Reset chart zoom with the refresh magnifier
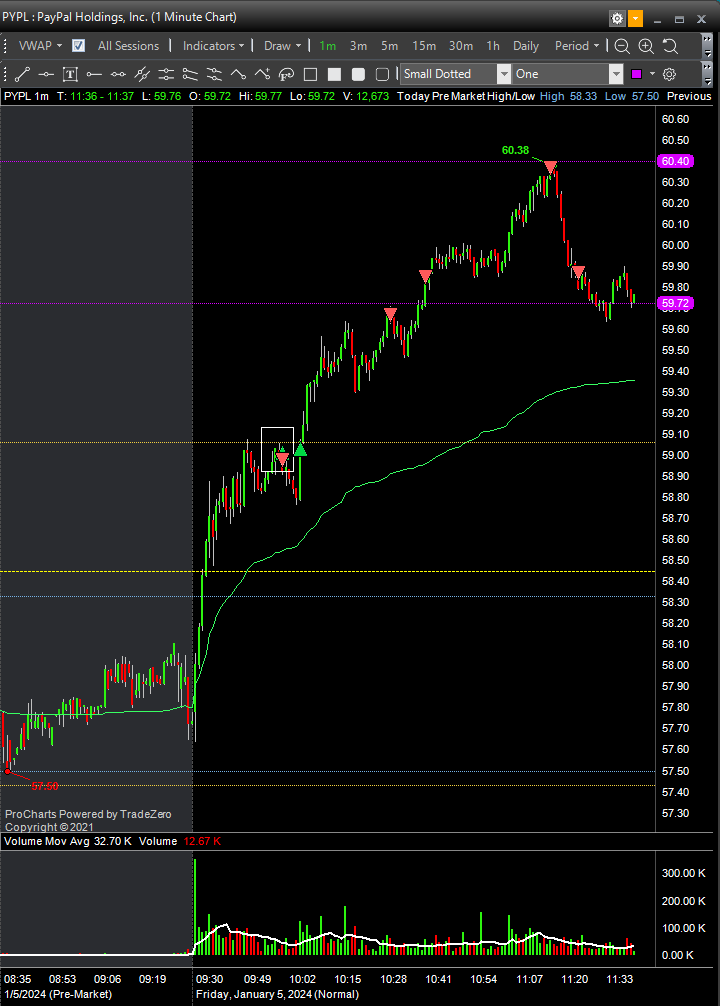The image size is (720, 1006). tap(670, 46)
